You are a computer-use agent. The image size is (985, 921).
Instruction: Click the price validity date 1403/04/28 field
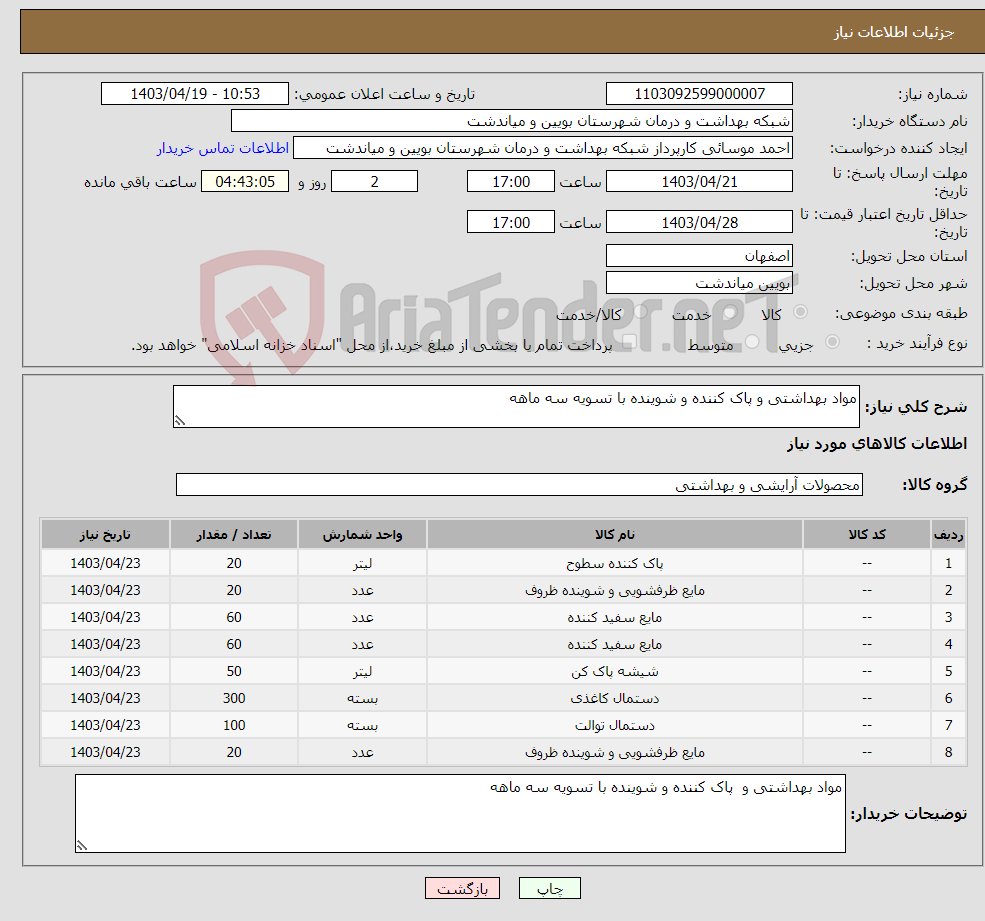[699, 222]
